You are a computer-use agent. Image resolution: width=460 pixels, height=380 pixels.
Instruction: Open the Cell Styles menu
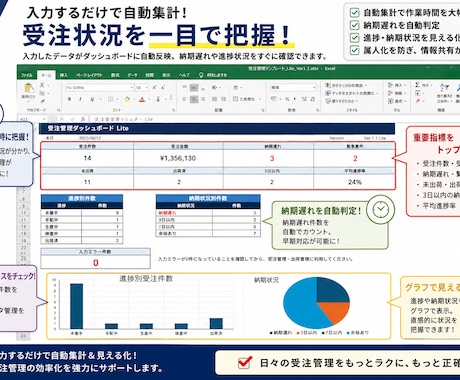(341, 101)
